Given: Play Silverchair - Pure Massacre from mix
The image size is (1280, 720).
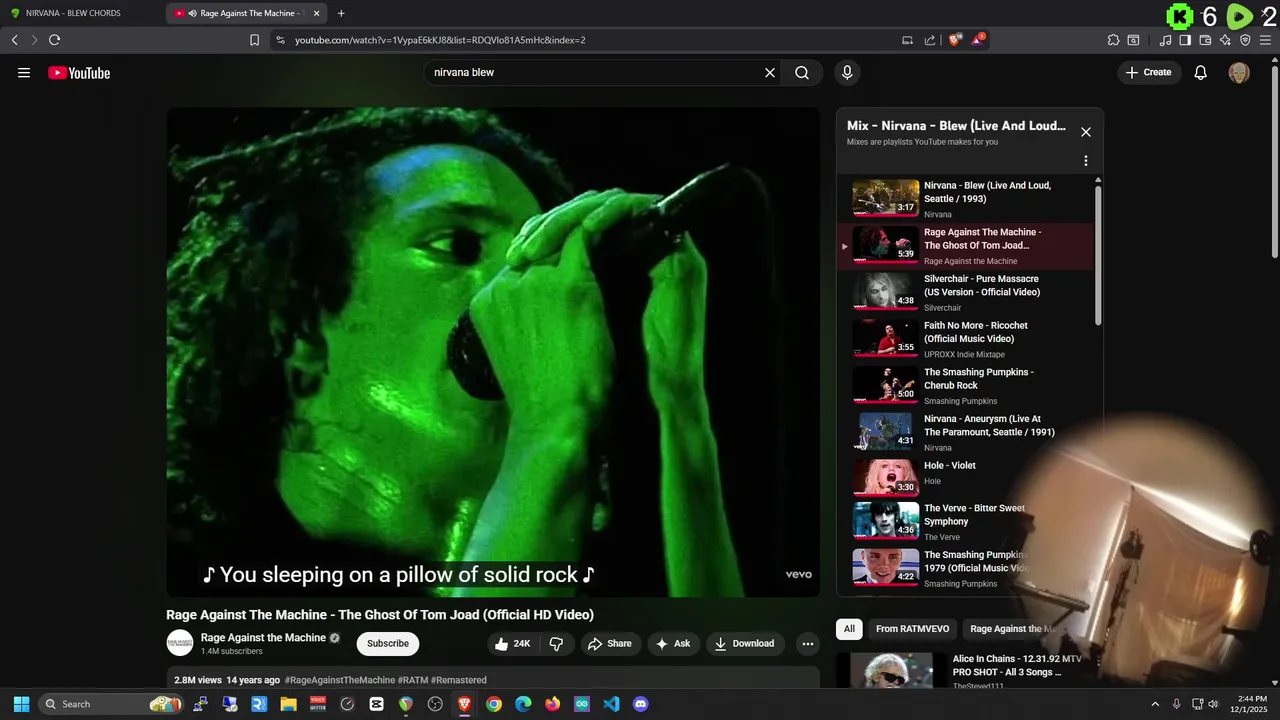Looking at the screenshot, I should (966, 293).
